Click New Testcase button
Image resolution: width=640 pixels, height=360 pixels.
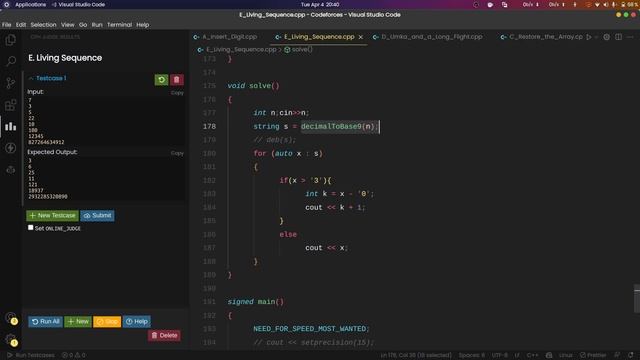coord(53,216)
